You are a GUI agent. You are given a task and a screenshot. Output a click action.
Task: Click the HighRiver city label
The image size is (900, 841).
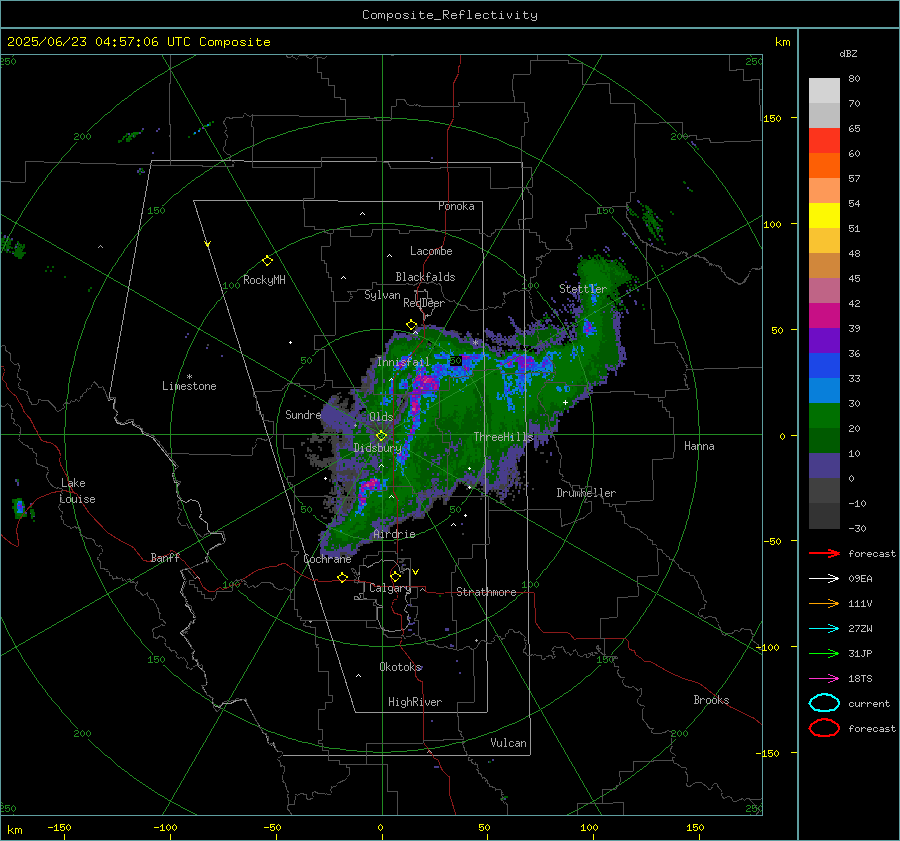pos(415,702)
